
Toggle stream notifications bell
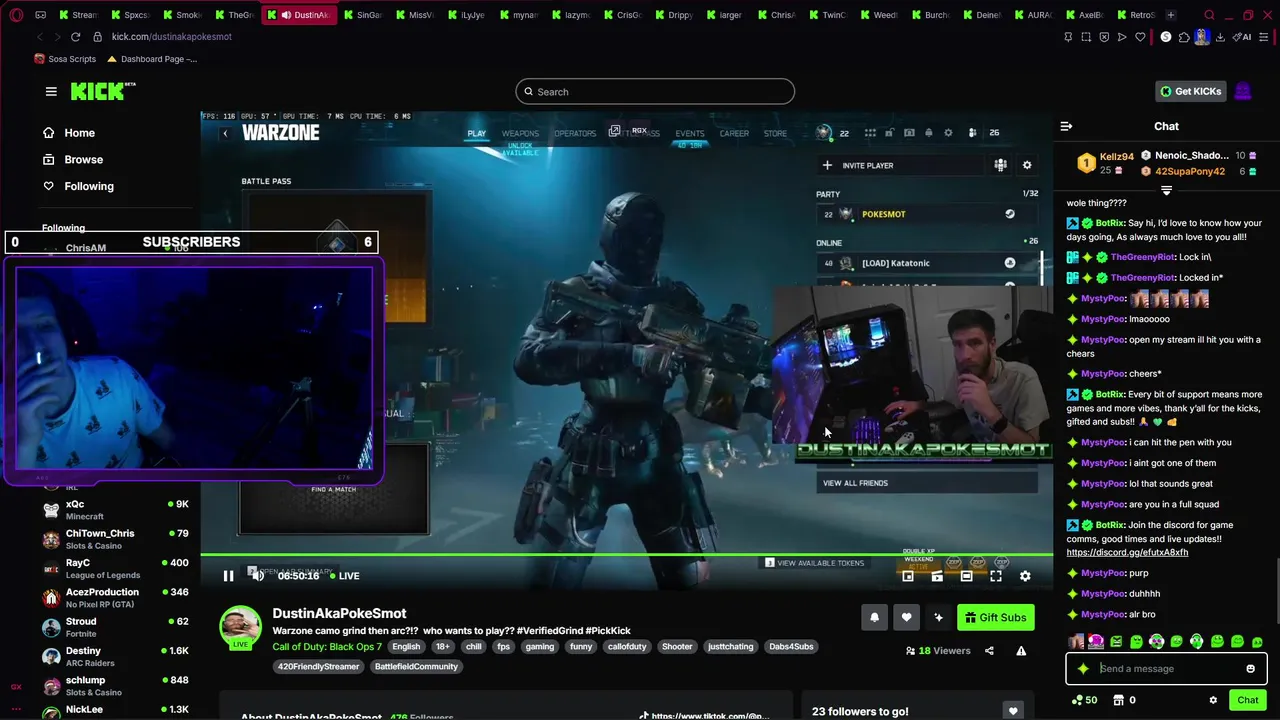(x=874, y=617)
